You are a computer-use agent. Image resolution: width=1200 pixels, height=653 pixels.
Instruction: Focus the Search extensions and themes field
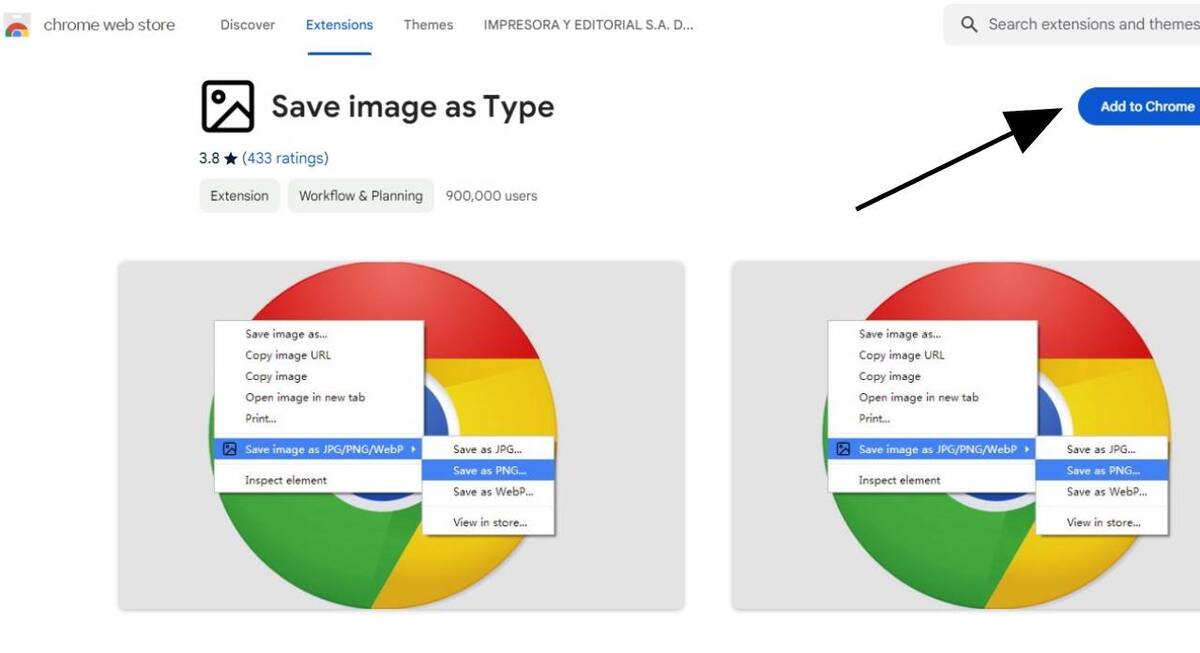click(1090, 24)
